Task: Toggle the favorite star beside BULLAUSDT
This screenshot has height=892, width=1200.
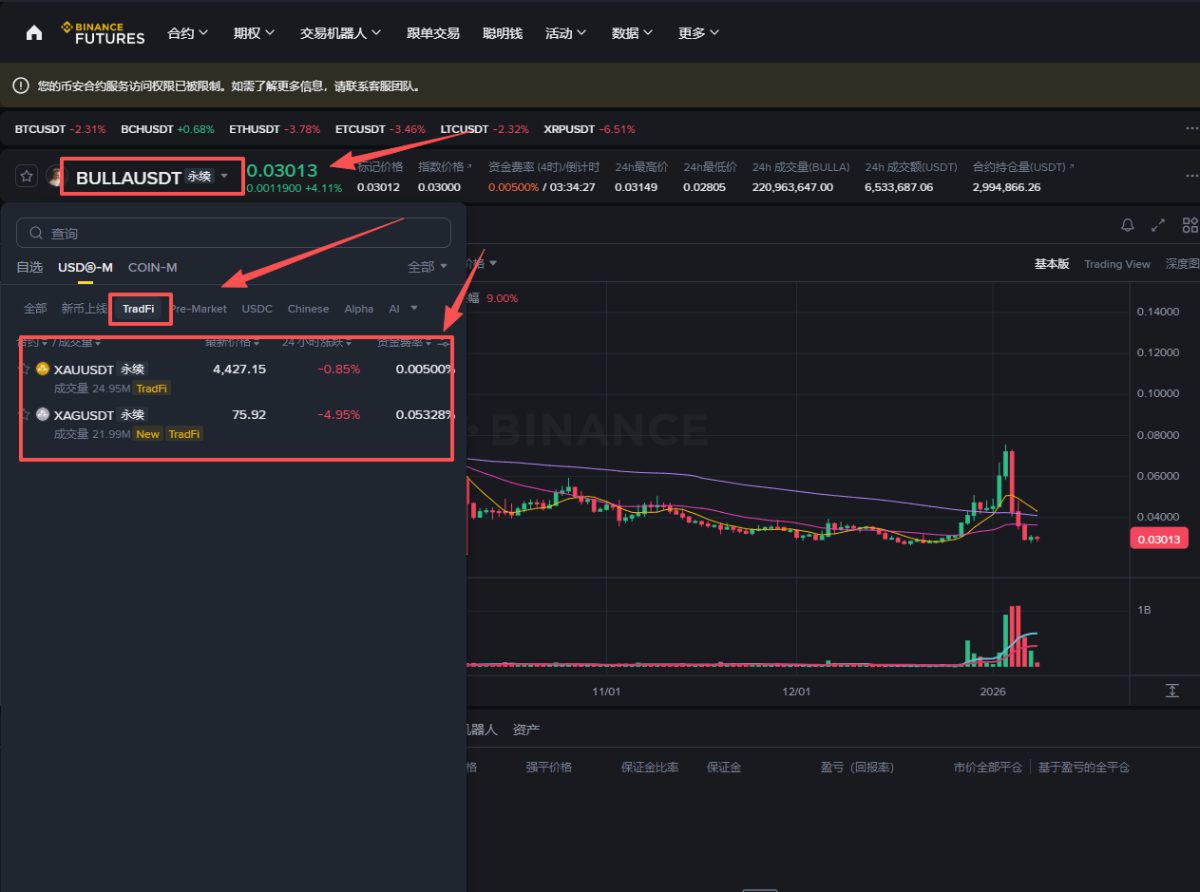Action: 27,176
